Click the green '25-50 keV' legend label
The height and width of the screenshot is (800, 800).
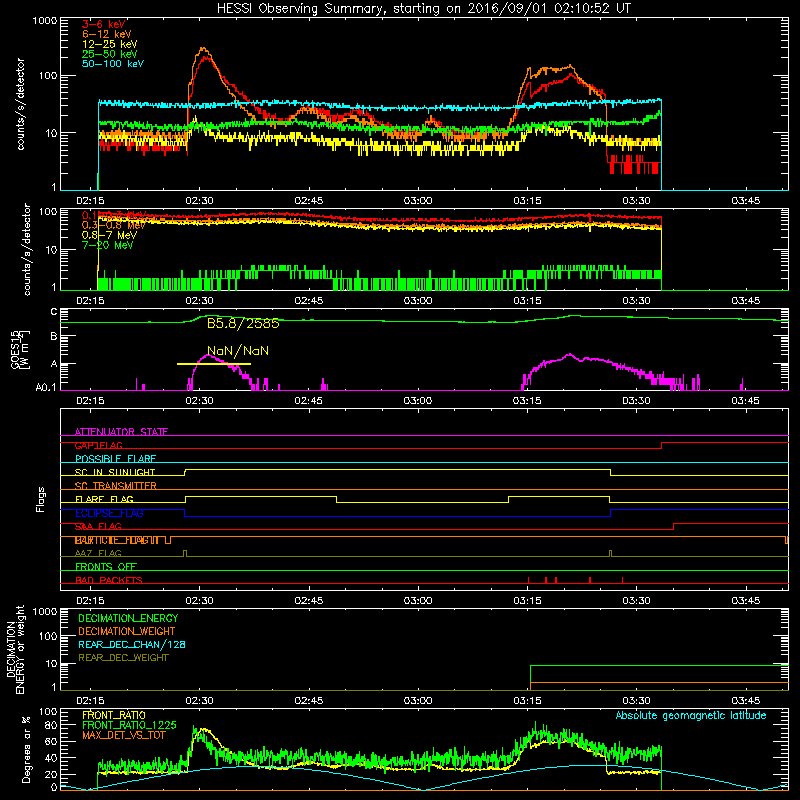point(110,54)
